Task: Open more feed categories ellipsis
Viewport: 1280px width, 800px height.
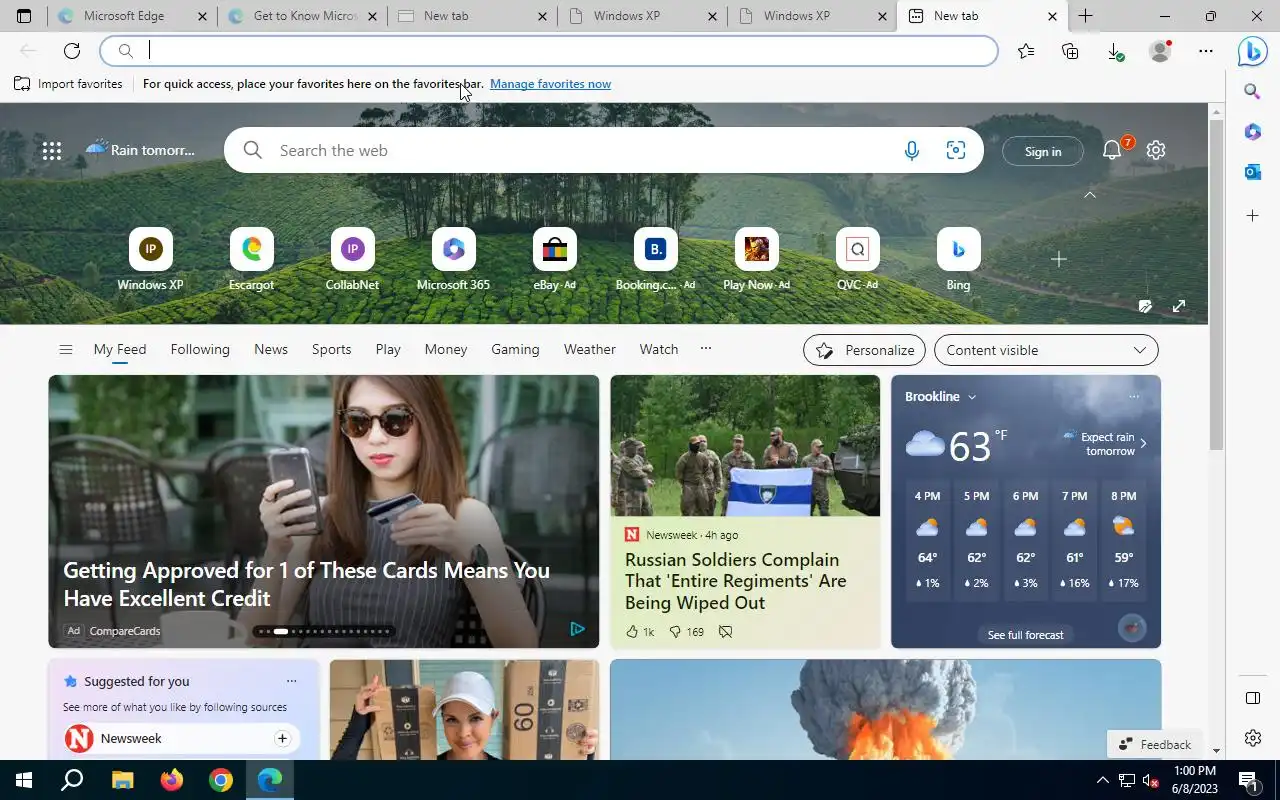Action: [706, 349]
